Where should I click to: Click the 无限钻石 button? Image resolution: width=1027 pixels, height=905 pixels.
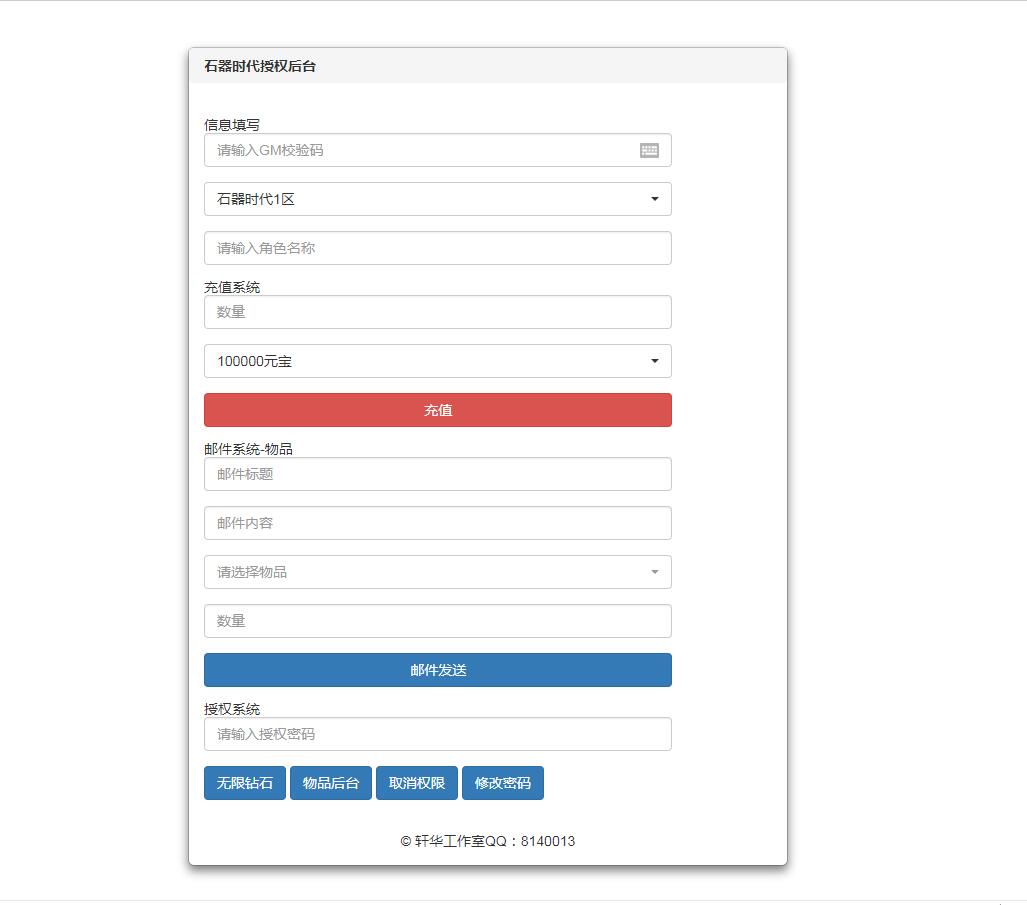point(245,783)
